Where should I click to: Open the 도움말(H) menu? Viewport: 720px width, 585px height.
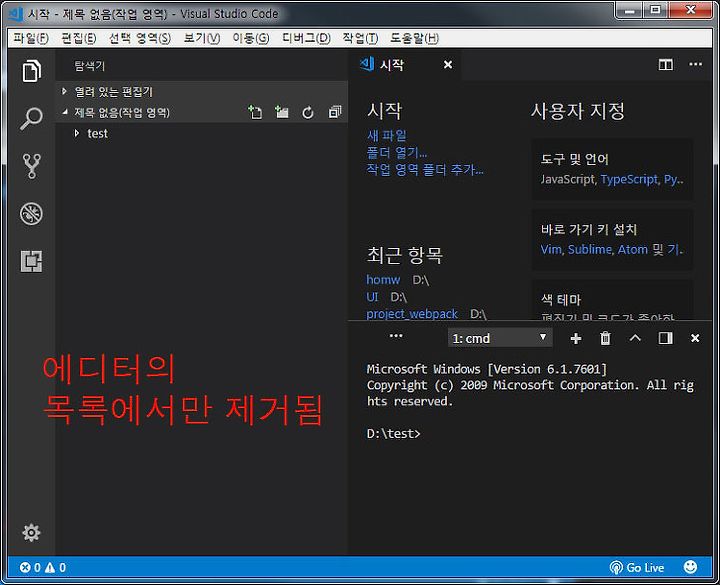(x=415, y=38)
